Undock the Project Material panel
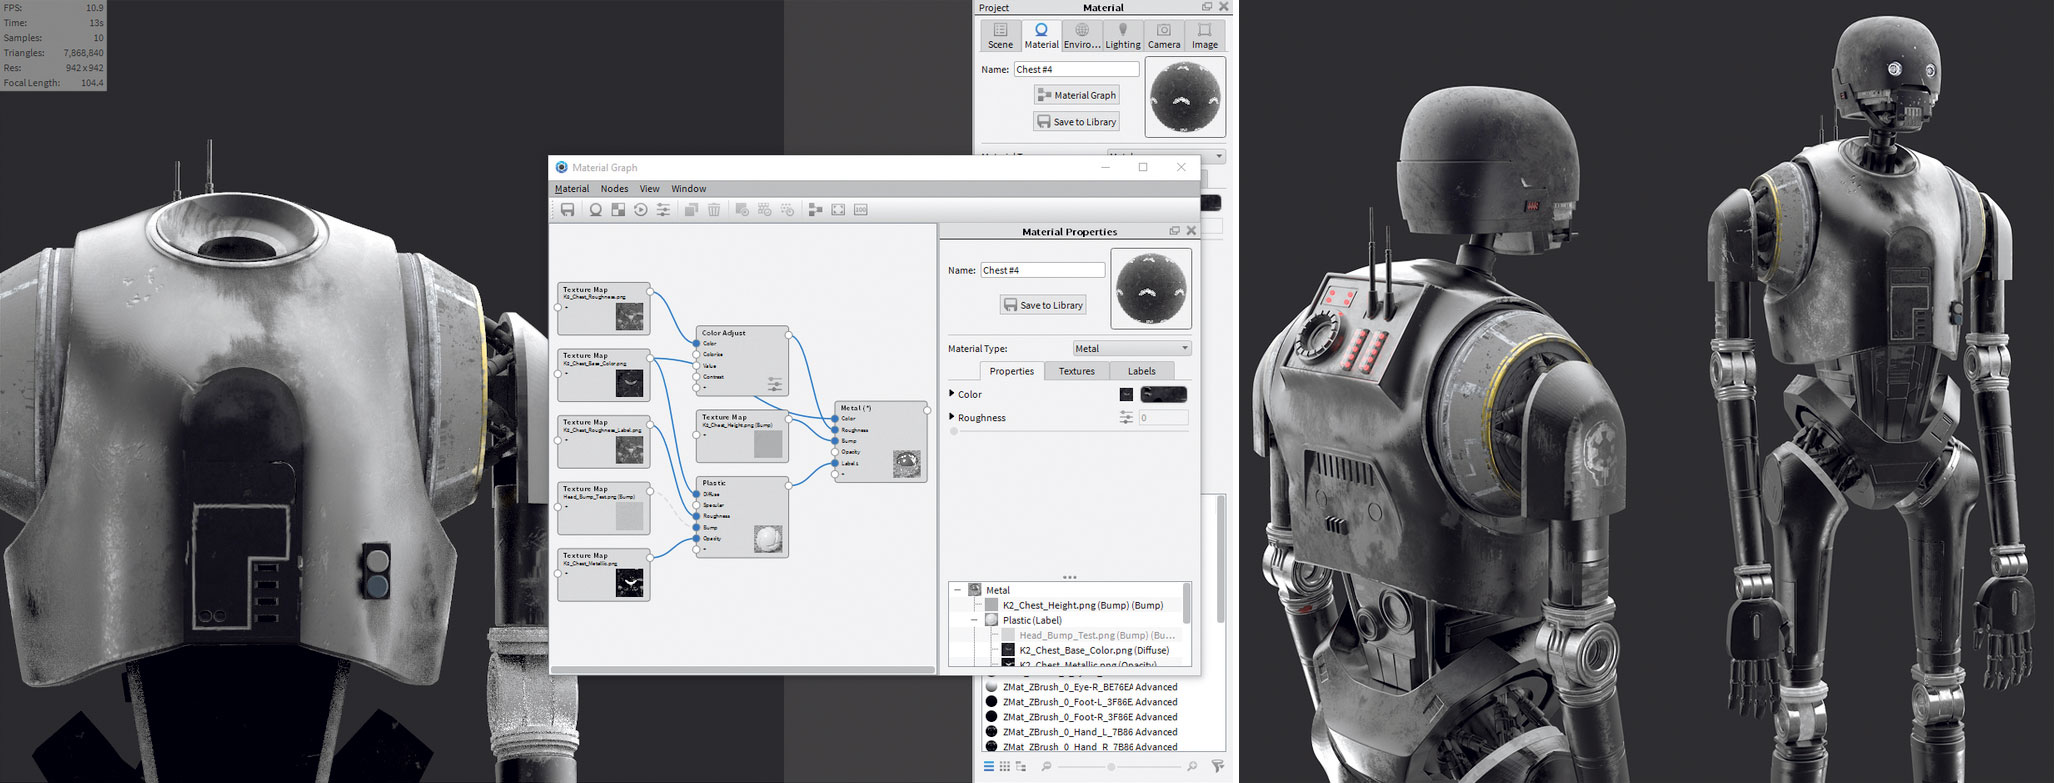The image size is (2055, 783). pyautogui.click(x=1207, y=7)
